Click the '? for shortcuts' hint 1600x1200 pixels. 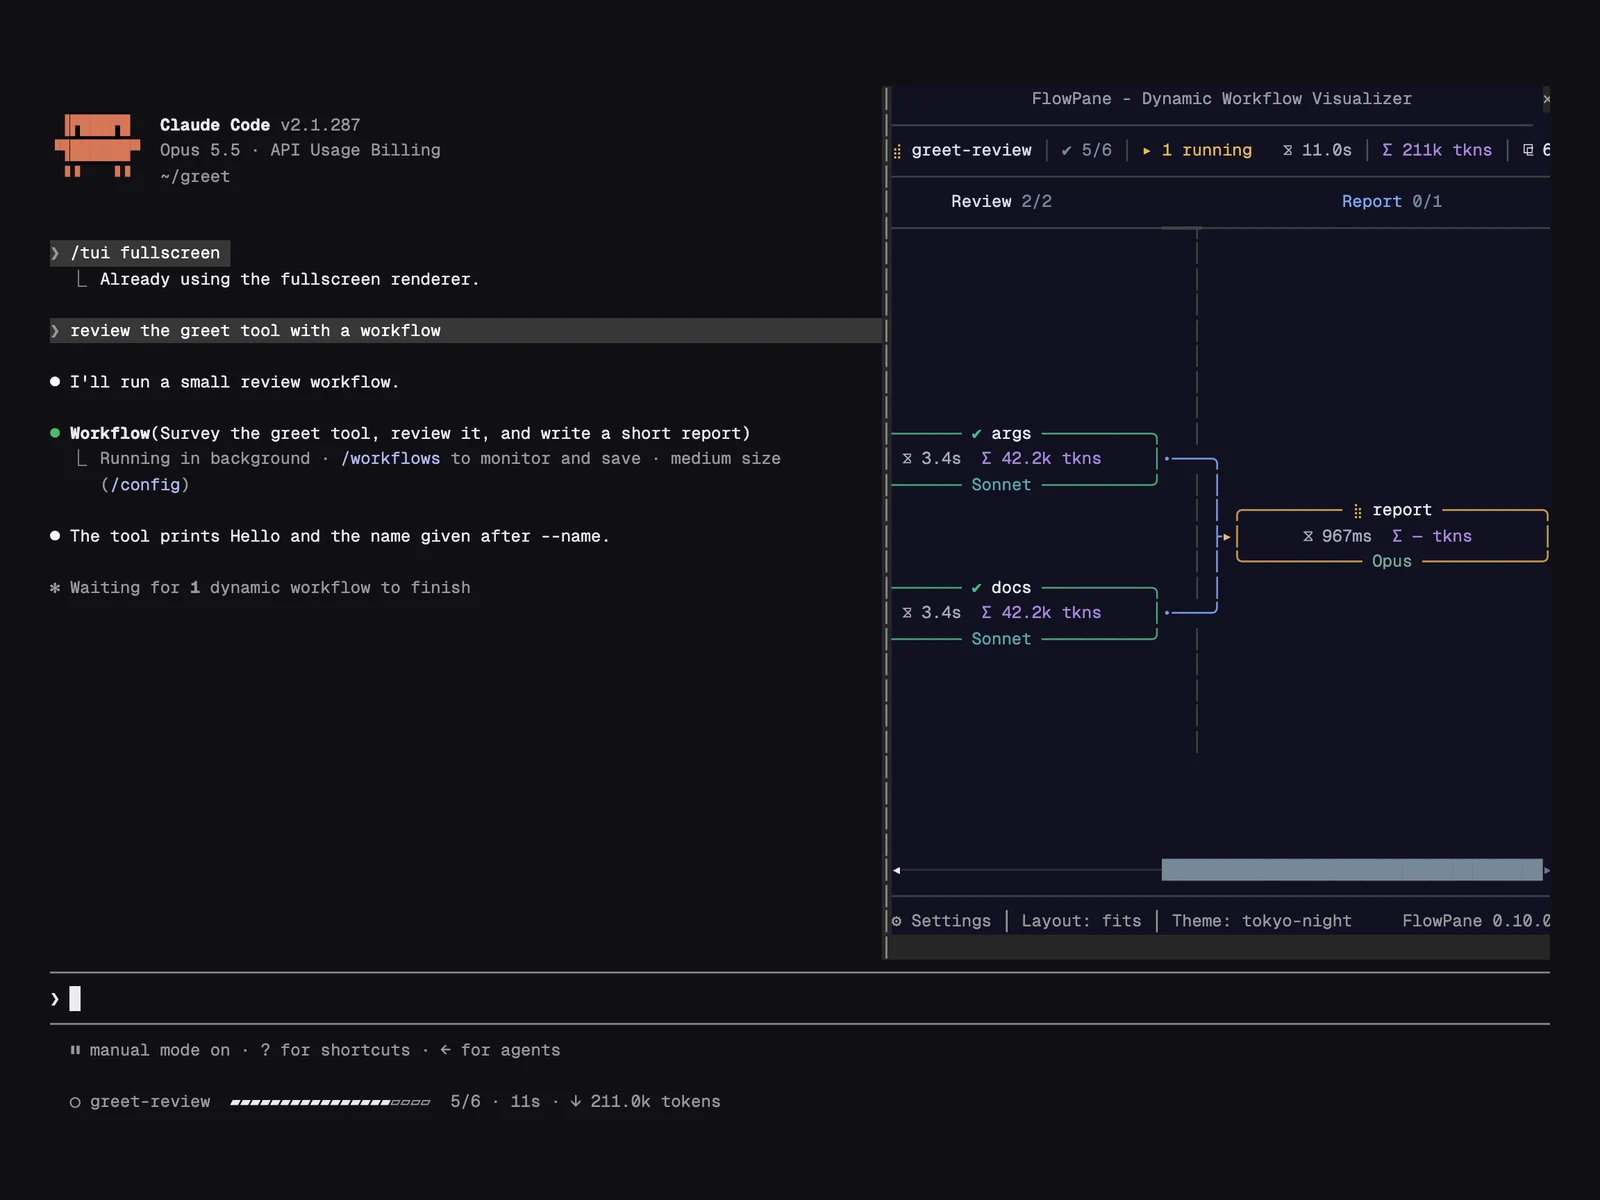335,1050
